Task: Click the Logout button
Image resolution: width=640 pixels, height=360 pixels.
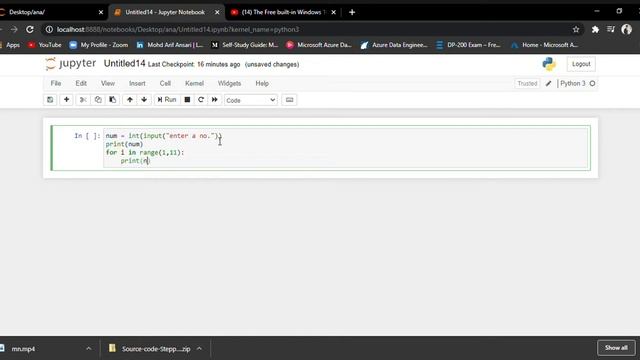Action: 581,64
